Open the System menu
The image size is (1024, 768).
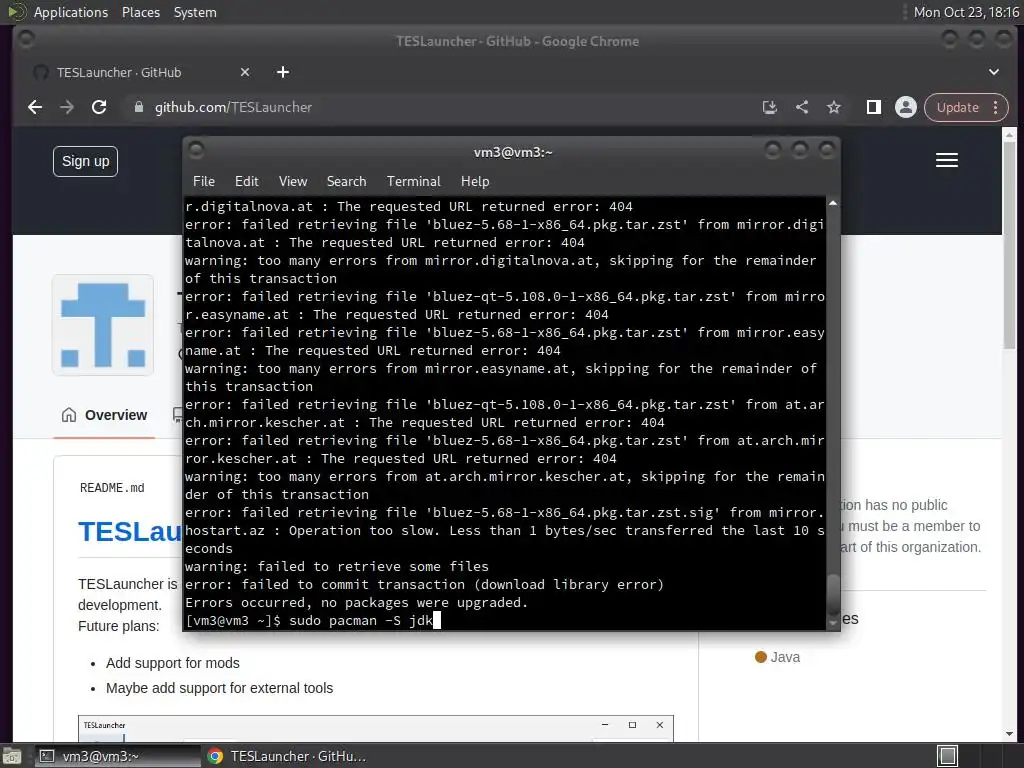click(x=195, y=12)
